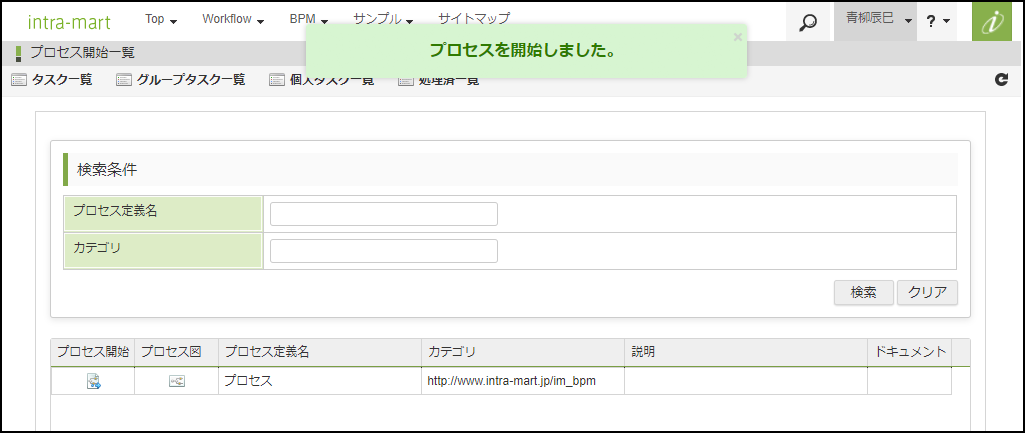Open グループタスク一覧
Viewport: 1025px width, 433px height.
pos(181,80)
